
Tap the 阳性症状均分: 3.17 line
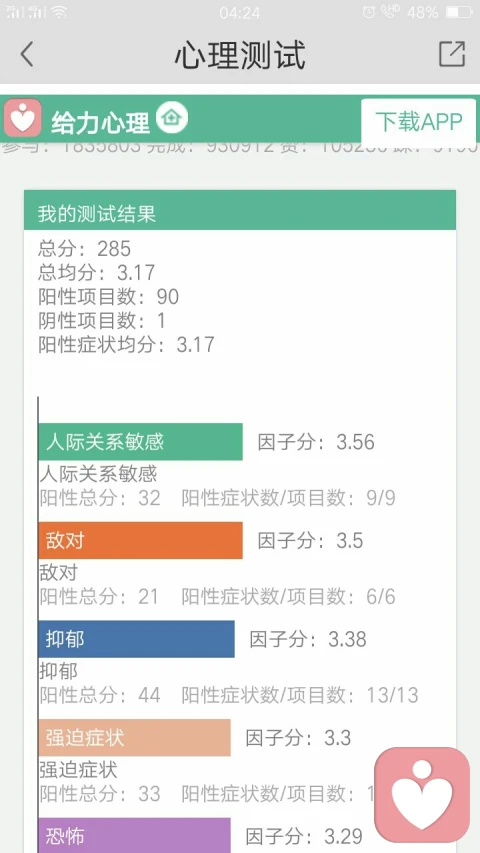126,344
